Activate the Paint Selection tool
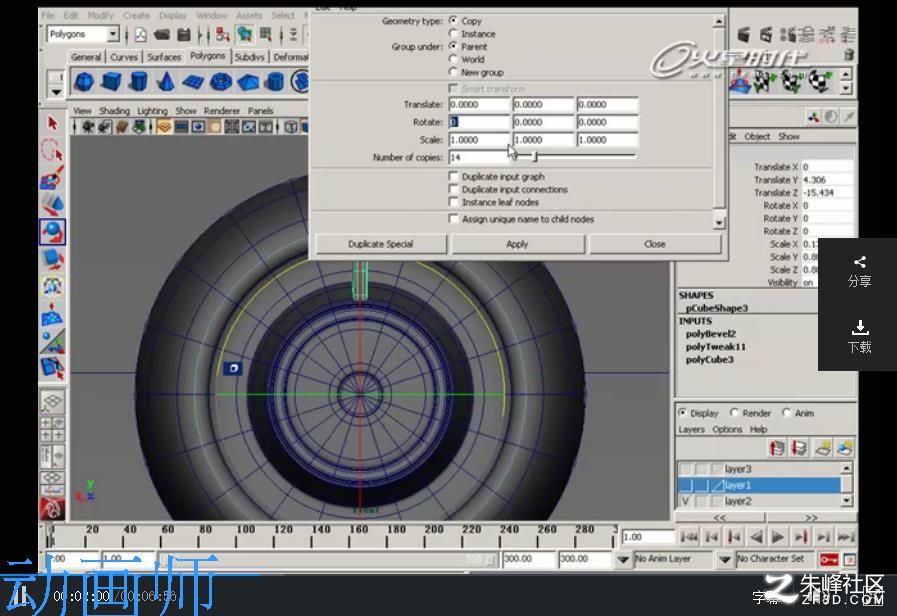The height and width of the screenshot is (616, 897). [53, 177]
